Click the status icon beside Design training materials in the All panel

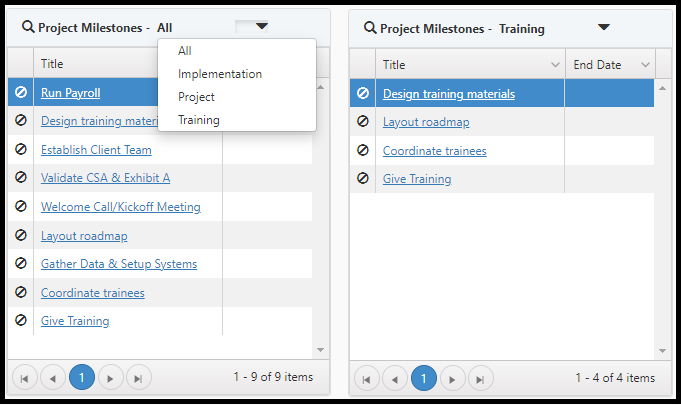pos(20,120)
